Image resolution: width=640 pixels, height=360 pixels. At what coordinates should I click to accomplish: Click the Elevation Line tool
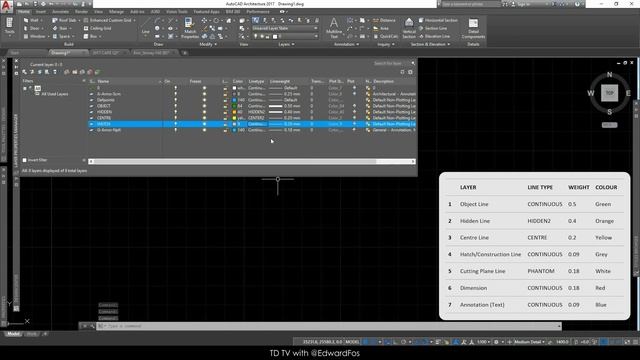(434, 36)
